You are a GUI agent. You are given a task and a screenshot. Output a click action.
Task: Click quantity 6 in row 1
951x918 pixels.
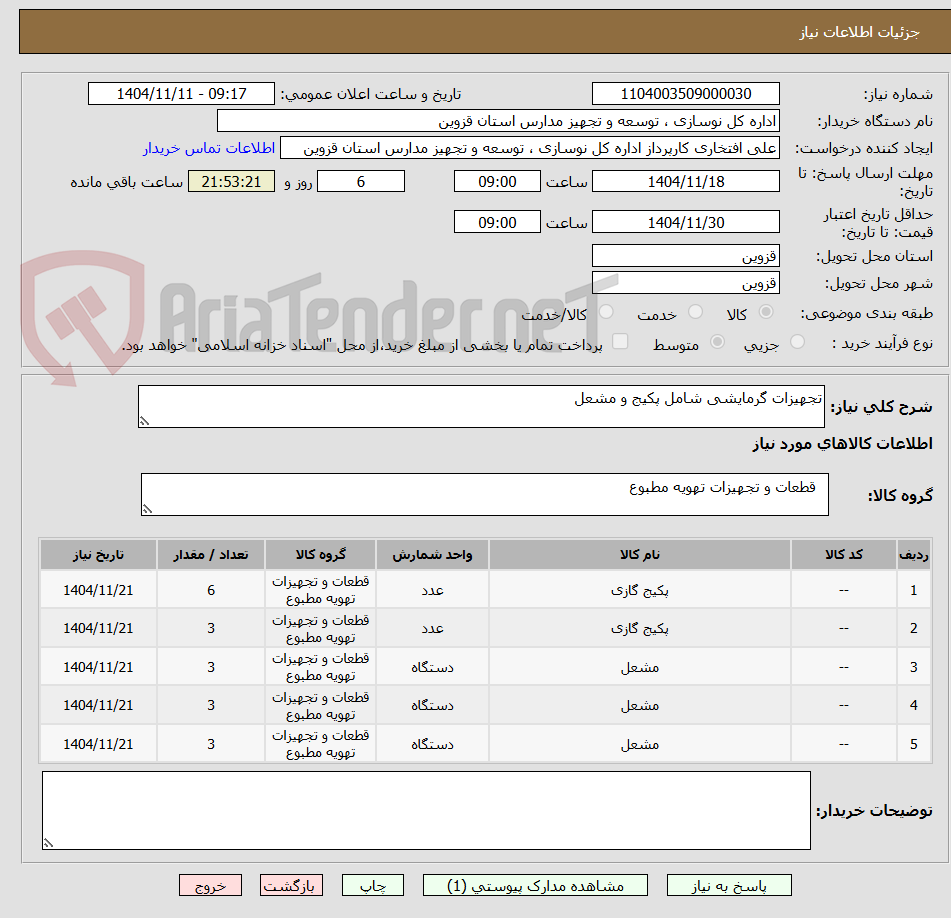click(210, 590)
